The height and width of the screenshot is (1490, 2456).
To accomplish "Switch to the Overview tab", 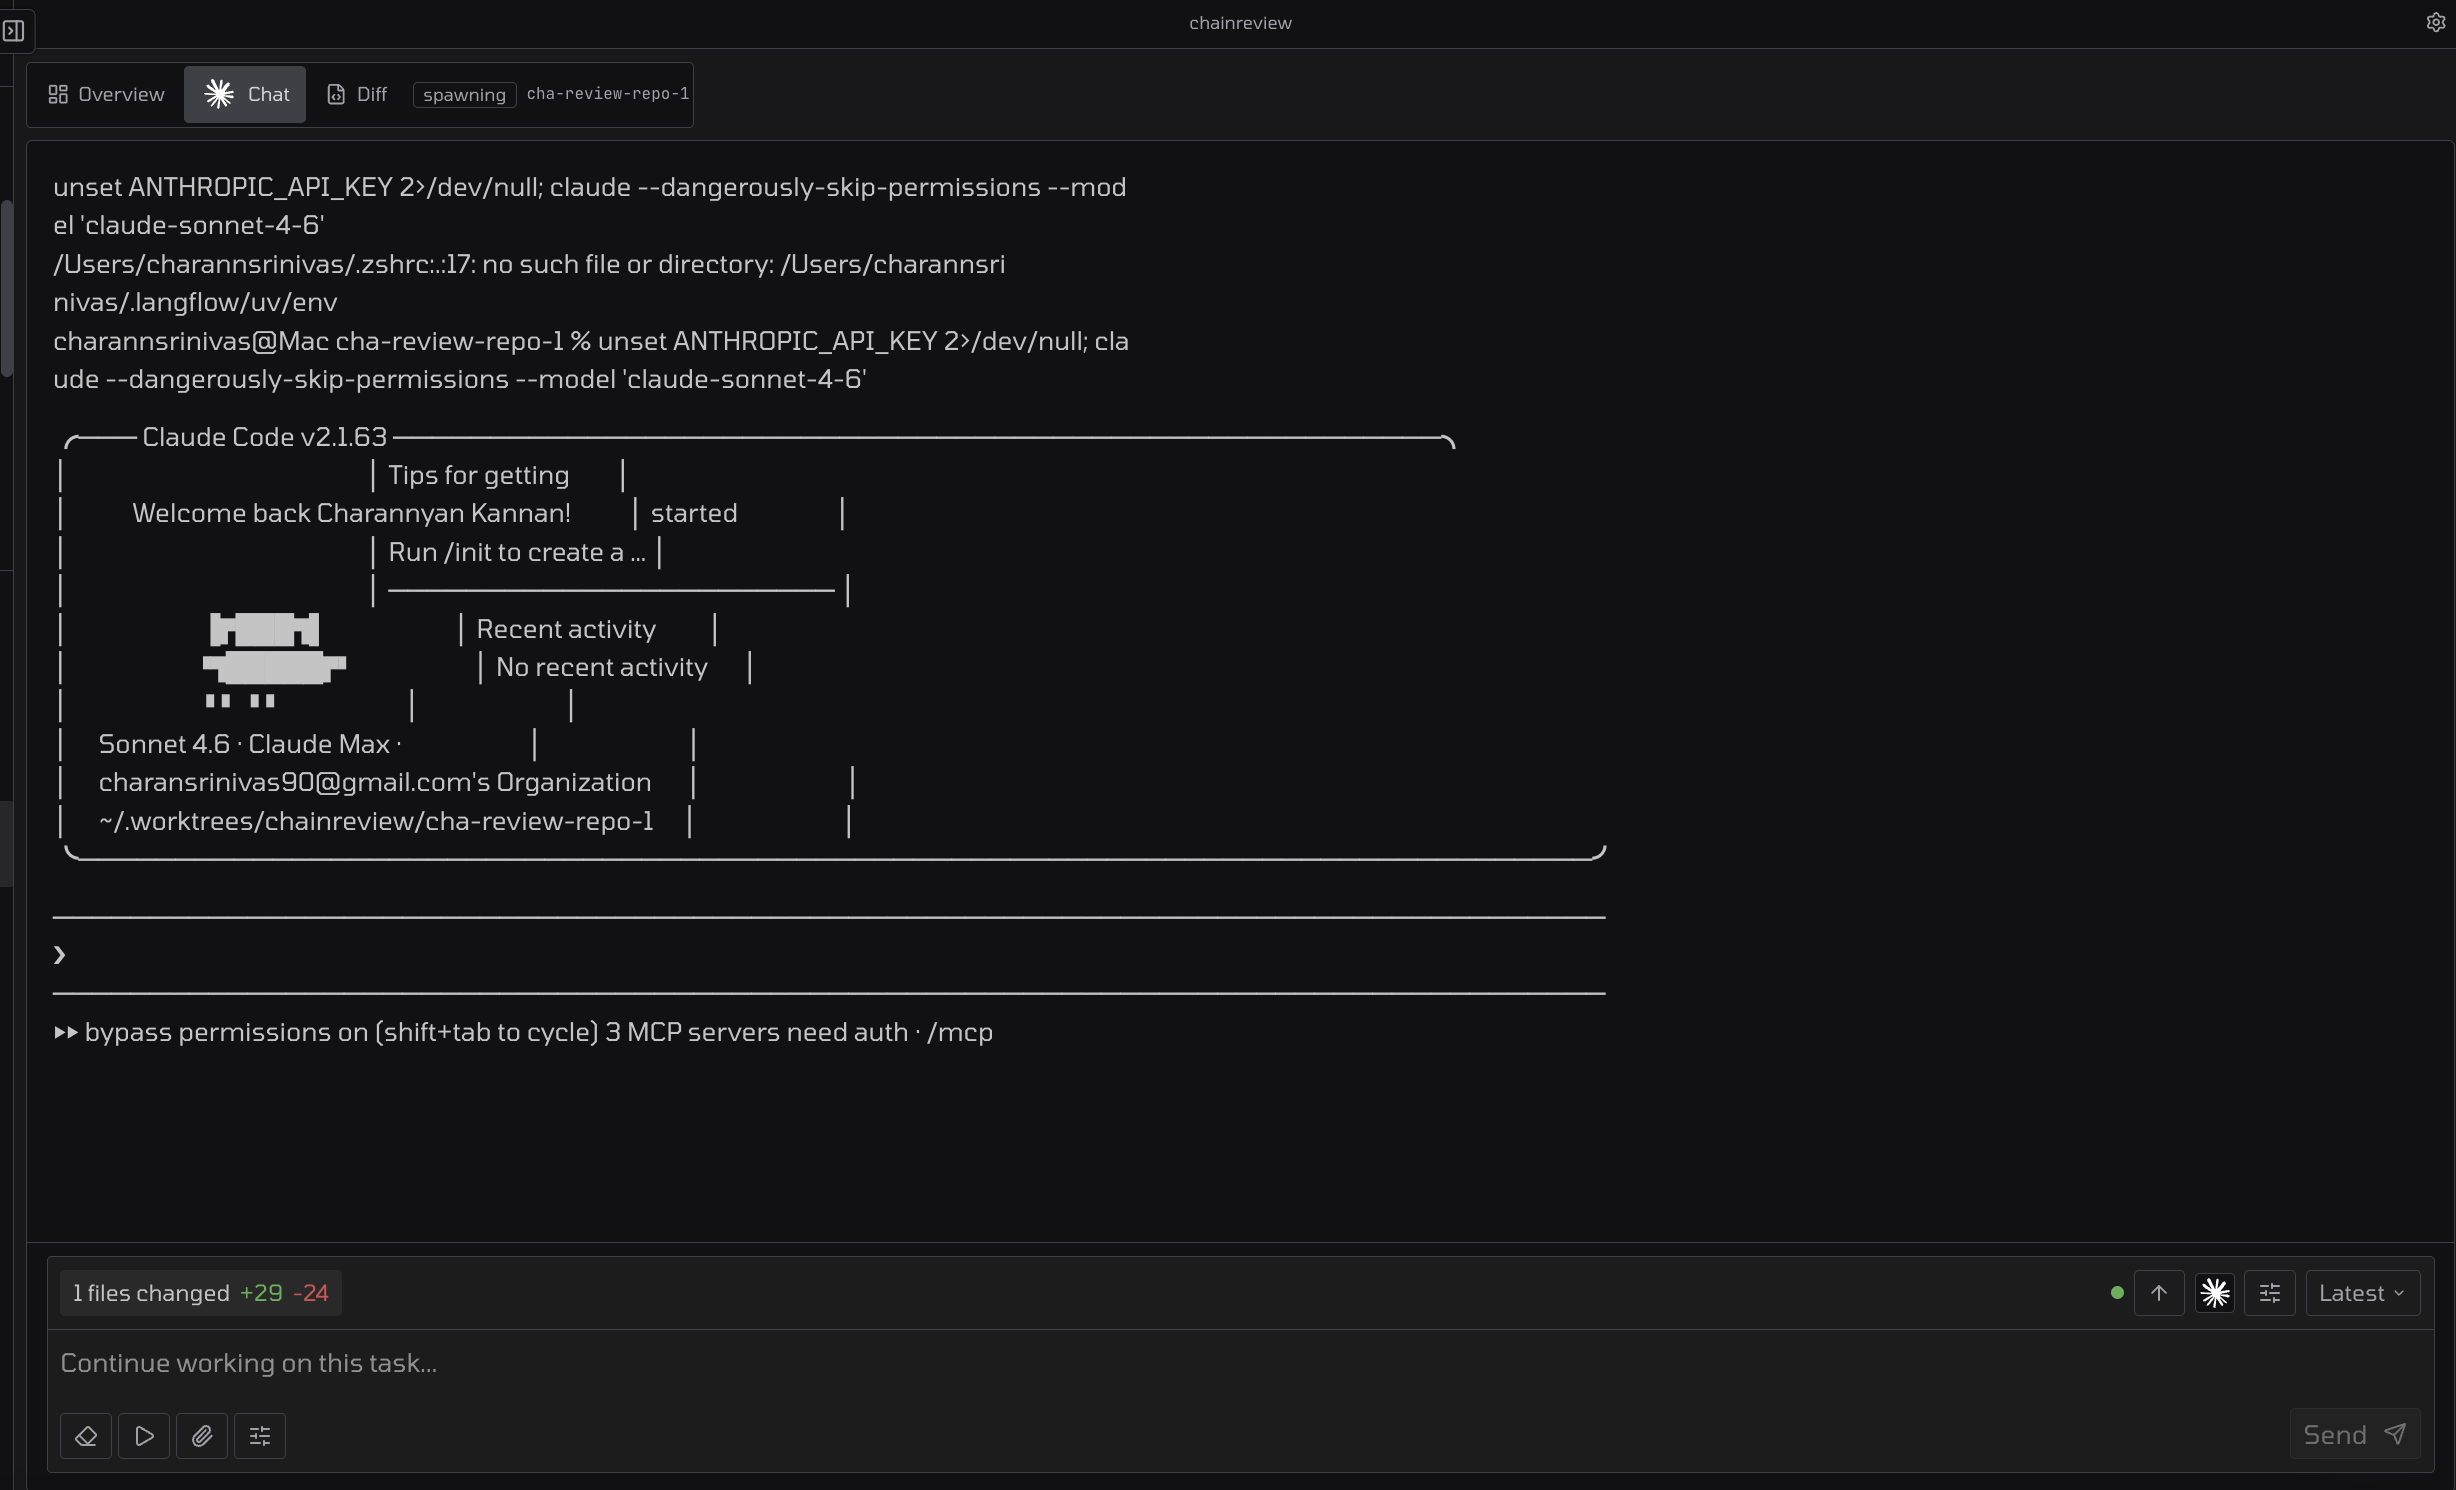I will (106, 94).
